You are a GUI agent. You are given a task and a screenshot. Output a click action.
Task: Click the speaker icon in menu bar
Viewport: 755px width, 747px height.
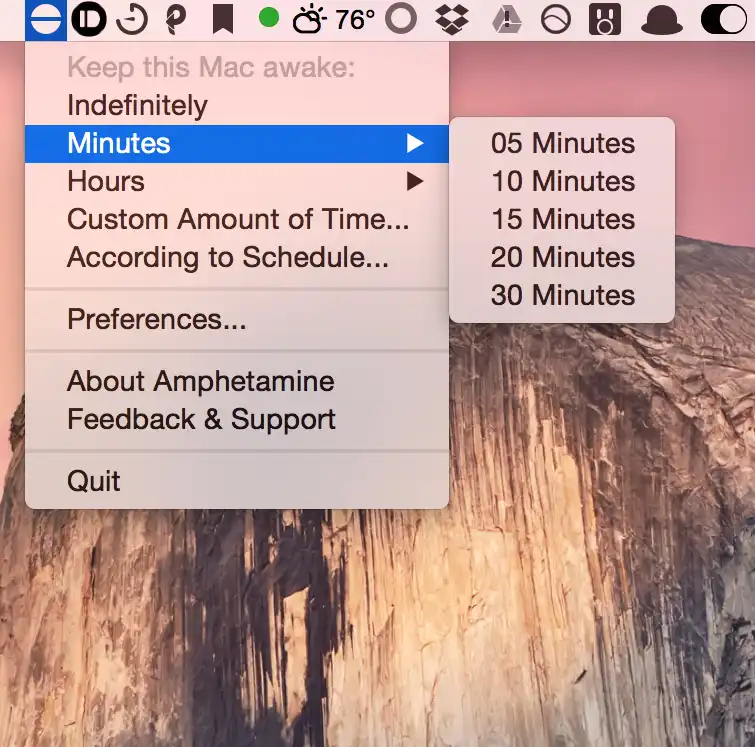pyautogui.click(x=606, y=19)
